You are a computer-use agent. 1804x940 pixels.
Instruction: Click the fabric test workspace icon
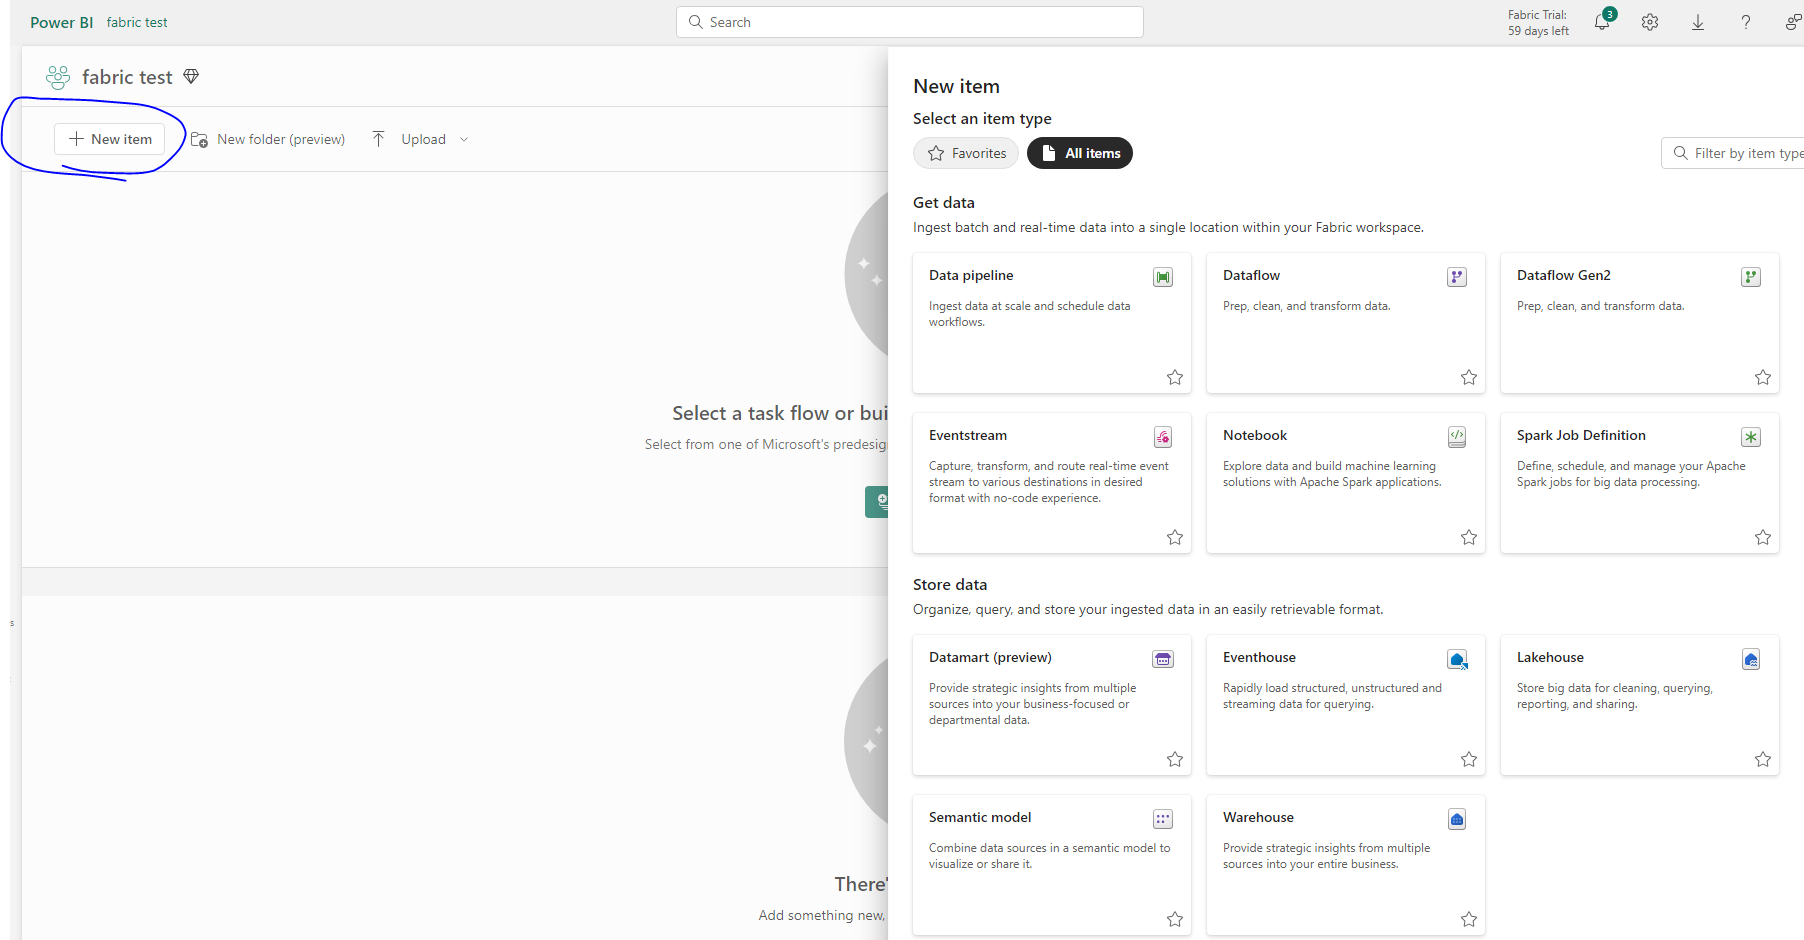58,77
